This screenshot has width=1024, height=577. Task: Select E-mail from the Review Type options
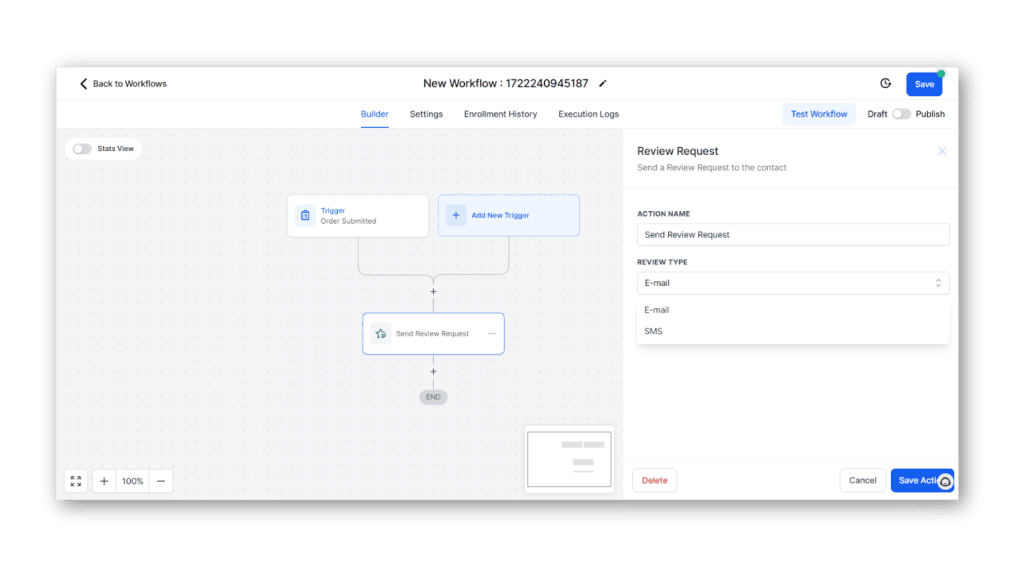point(656,309)
